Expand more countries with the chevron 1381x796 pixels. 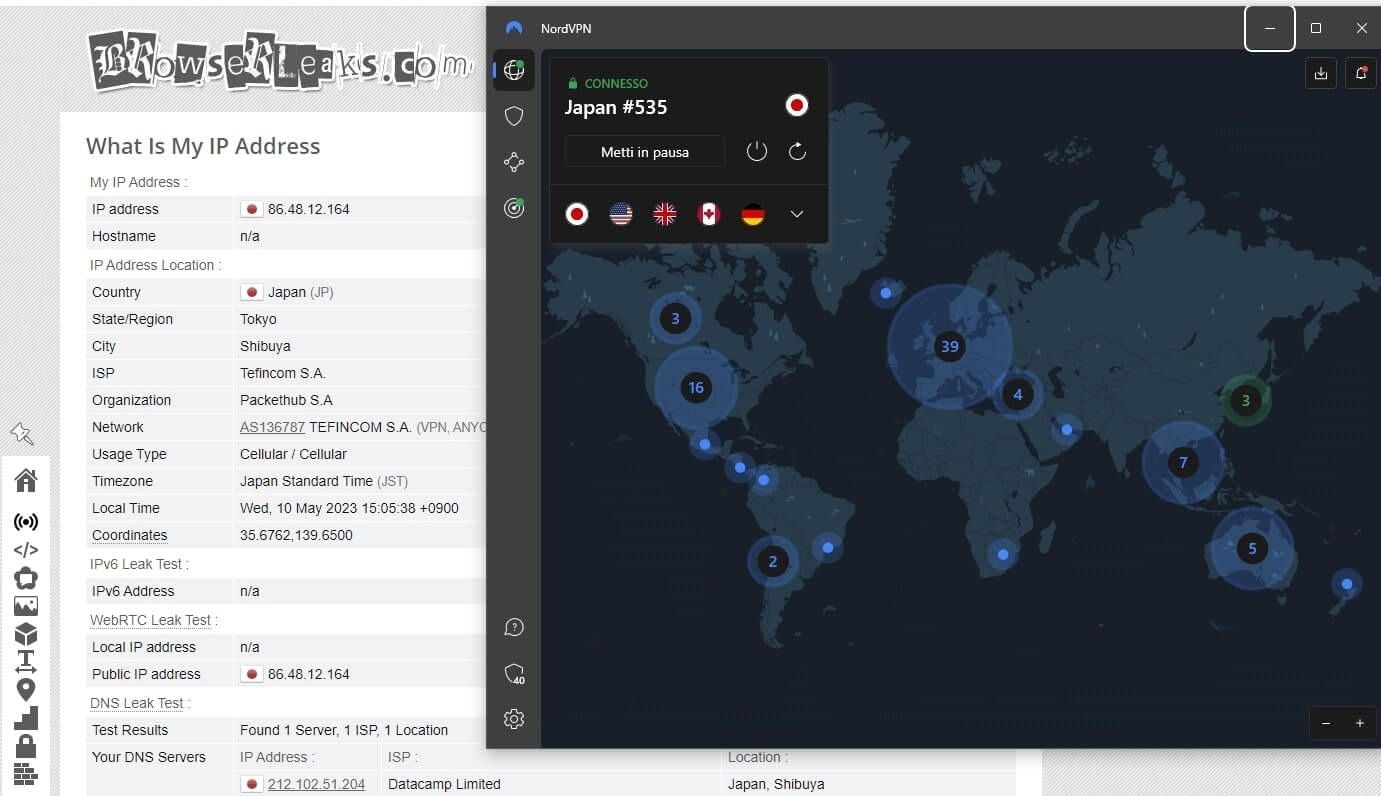797,213
